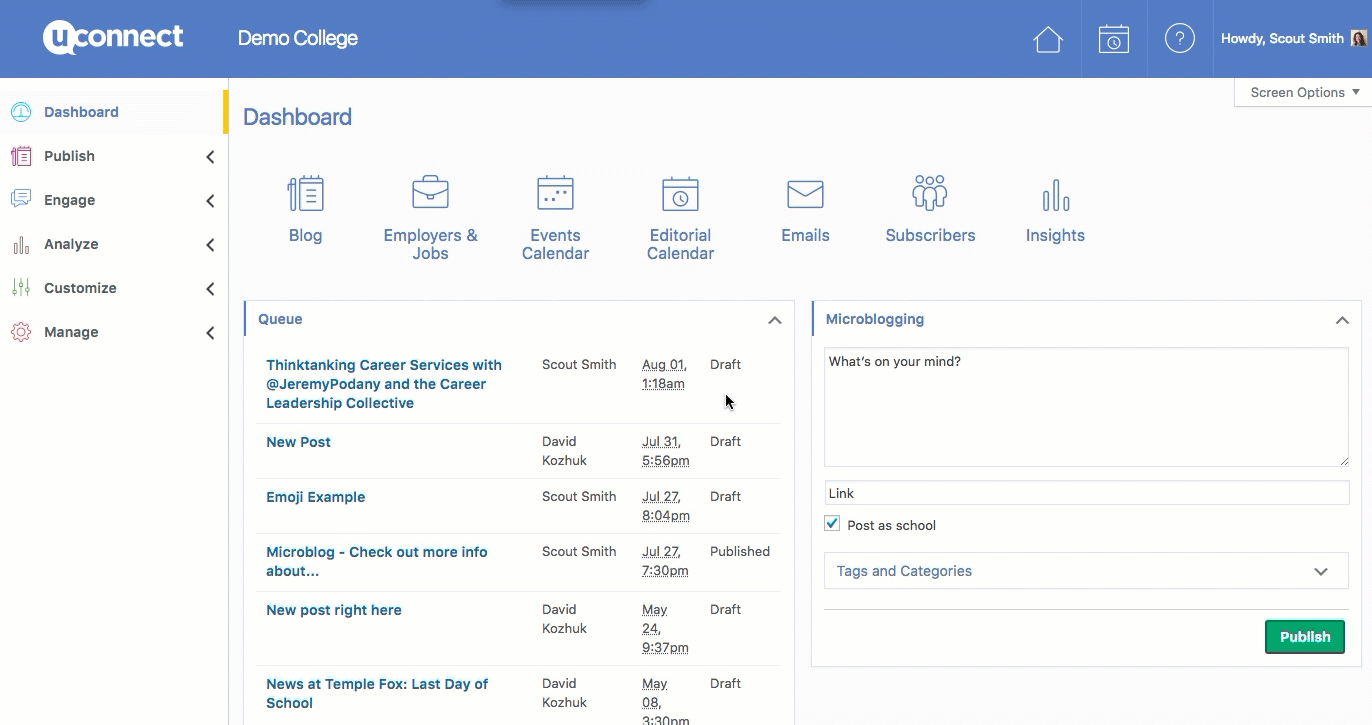The height and width of the screenshot is (725, 1372).
Task: Click the home icon in the header
Action: tap(1047, 39)
